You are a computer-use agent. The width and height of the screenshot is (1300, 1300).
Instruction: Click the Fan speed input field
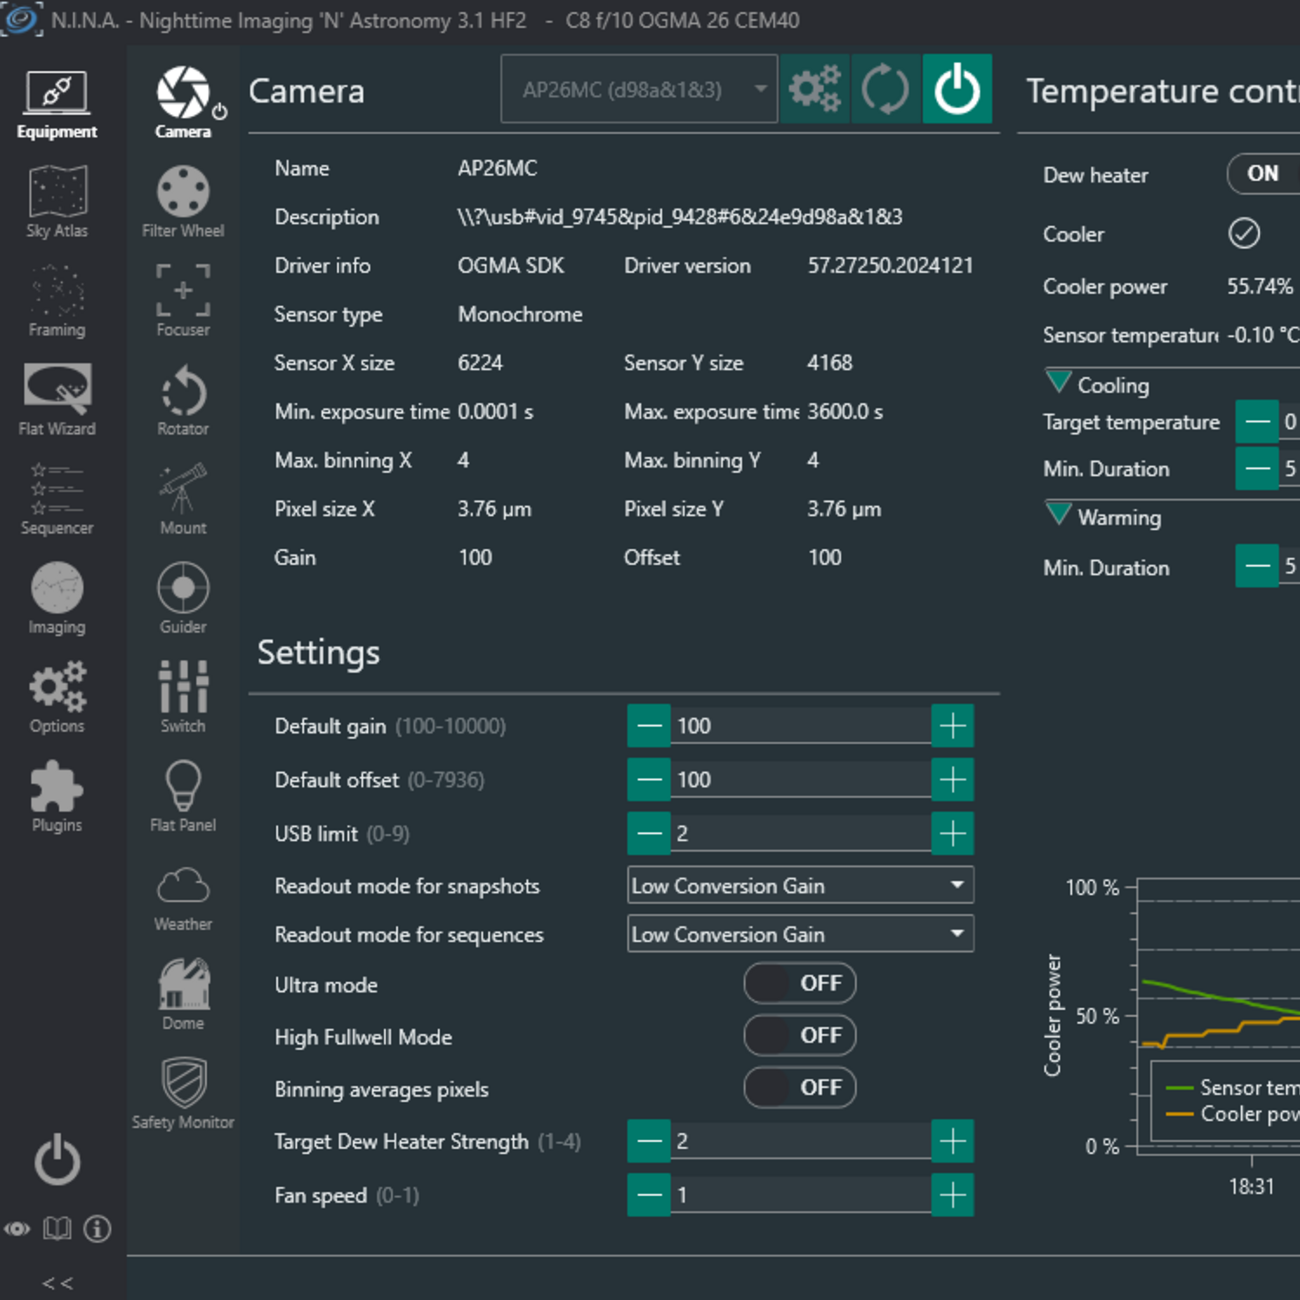[x=801, y=1195]
